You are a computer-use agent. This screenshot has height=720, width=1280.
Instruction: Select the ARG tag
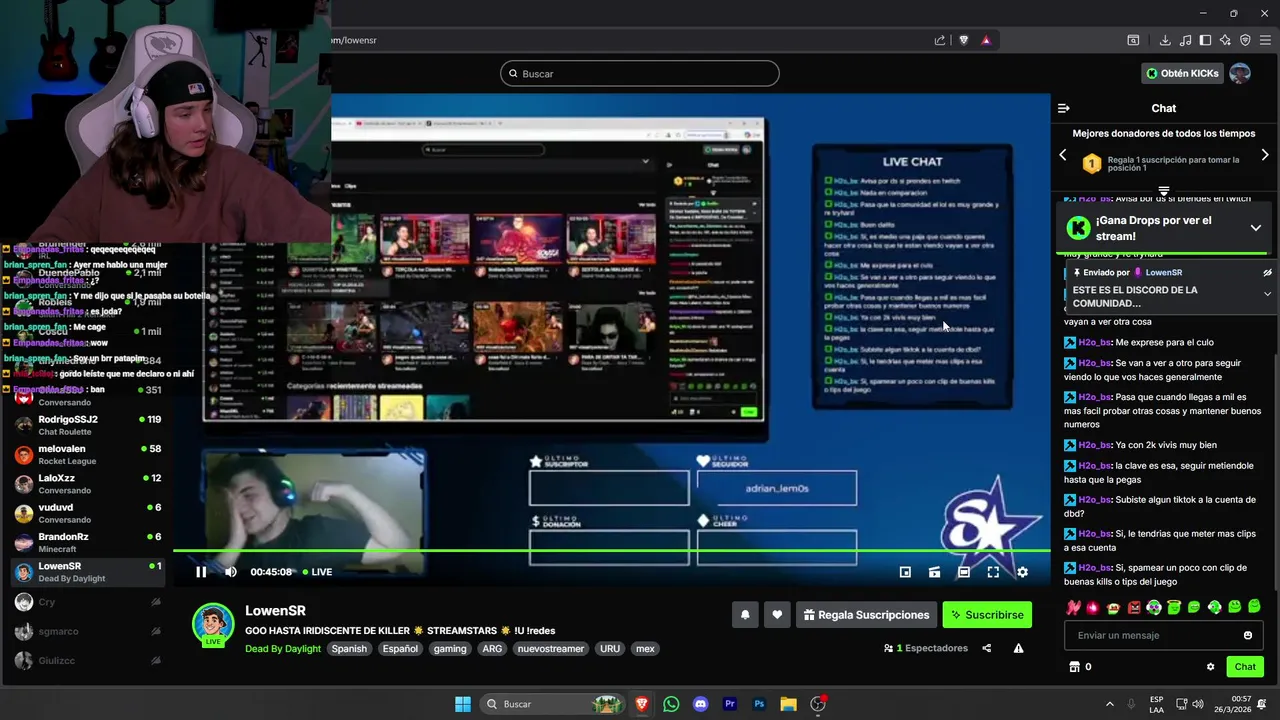492,649
